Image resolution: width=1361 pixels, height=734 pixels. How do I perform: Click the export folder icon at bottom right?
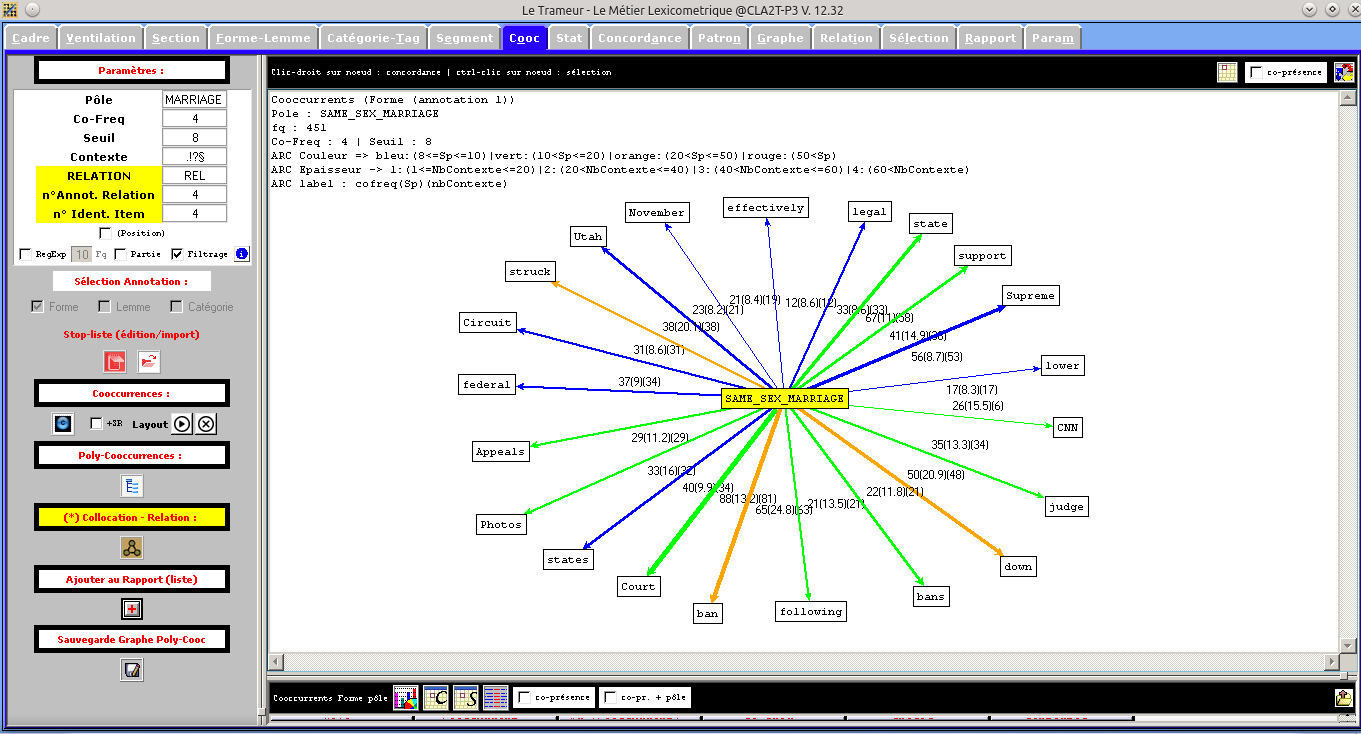[x=1344, y=697]
